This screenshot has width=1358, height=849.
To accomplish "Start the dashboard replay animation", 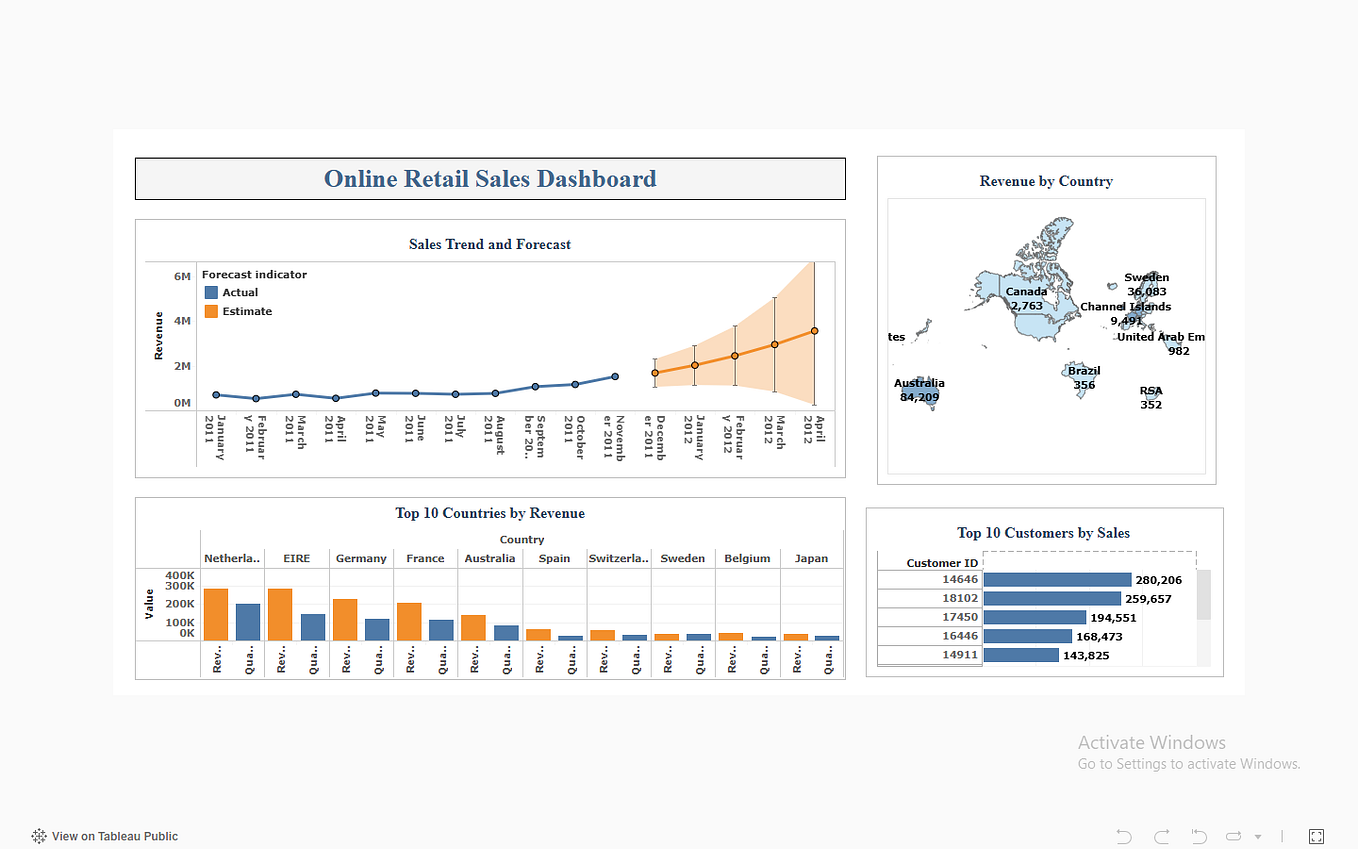I will [1231, 836].
